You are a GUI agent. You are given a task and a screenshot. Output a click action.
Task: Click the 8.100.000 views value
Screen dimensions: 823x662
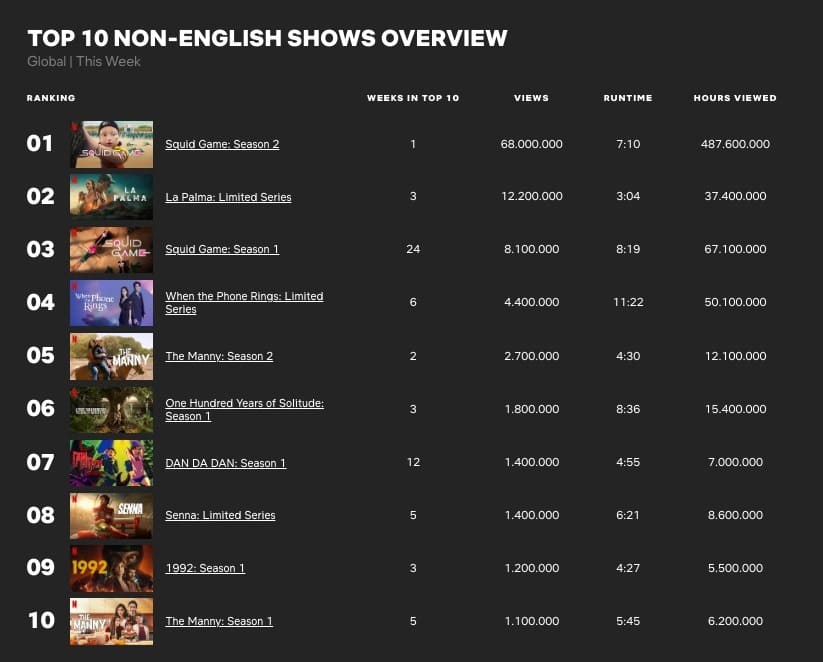tap(532, 249)
